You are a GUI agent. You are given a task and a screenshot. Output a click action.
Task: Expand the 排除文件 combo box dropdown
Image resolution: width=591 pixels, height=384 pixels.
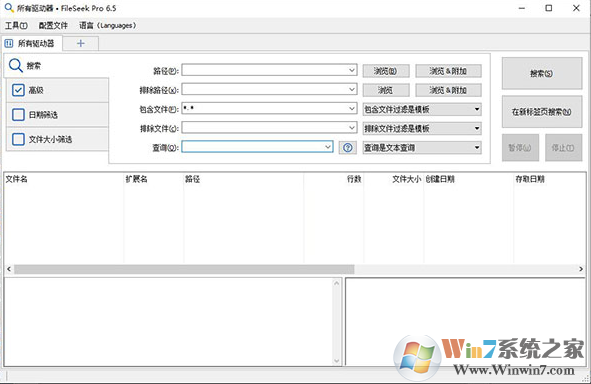tap(351, 128)
